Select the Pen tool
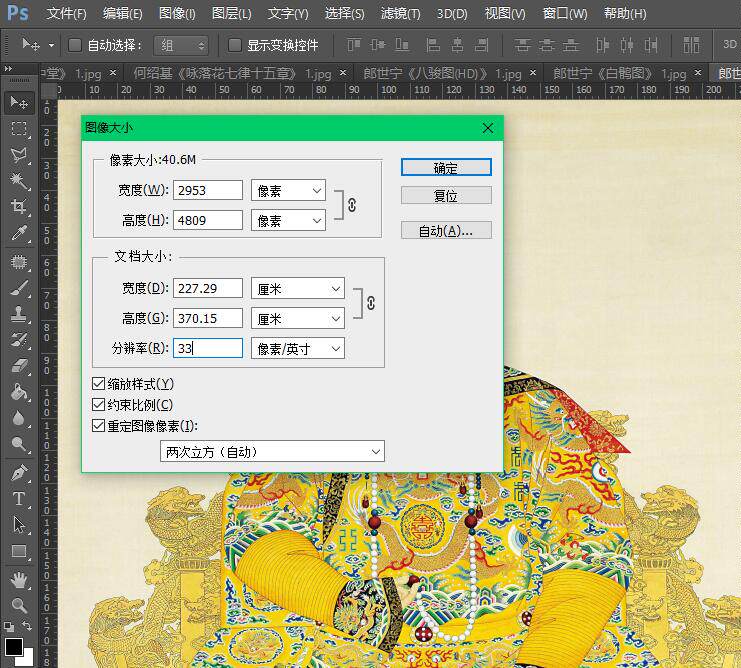Screen dimensions: 741x668 (19, 472)
